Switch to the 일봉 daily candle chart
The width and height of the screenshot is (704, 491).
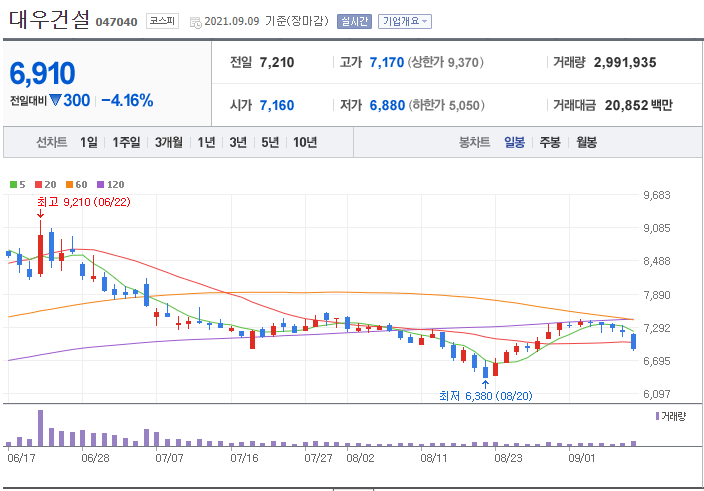click(514, 142)
